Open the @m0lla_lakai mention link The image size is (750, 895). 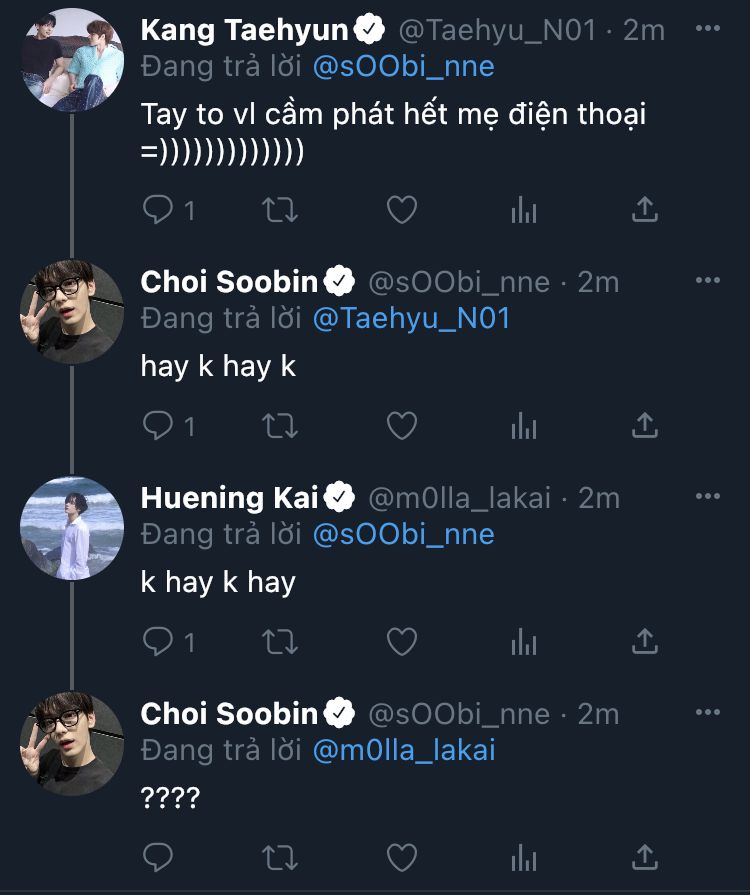pos(406,750)
